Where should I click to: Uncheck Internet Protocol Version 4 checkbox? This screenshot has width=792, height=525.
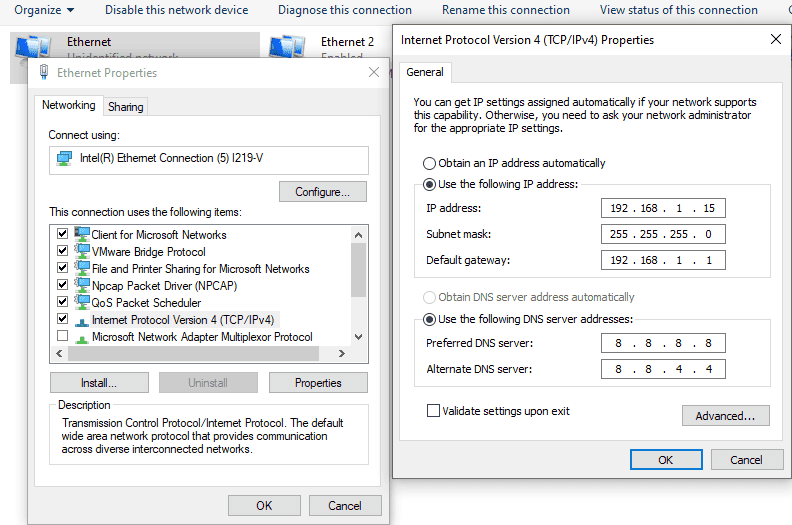click(x=63, y=320)
